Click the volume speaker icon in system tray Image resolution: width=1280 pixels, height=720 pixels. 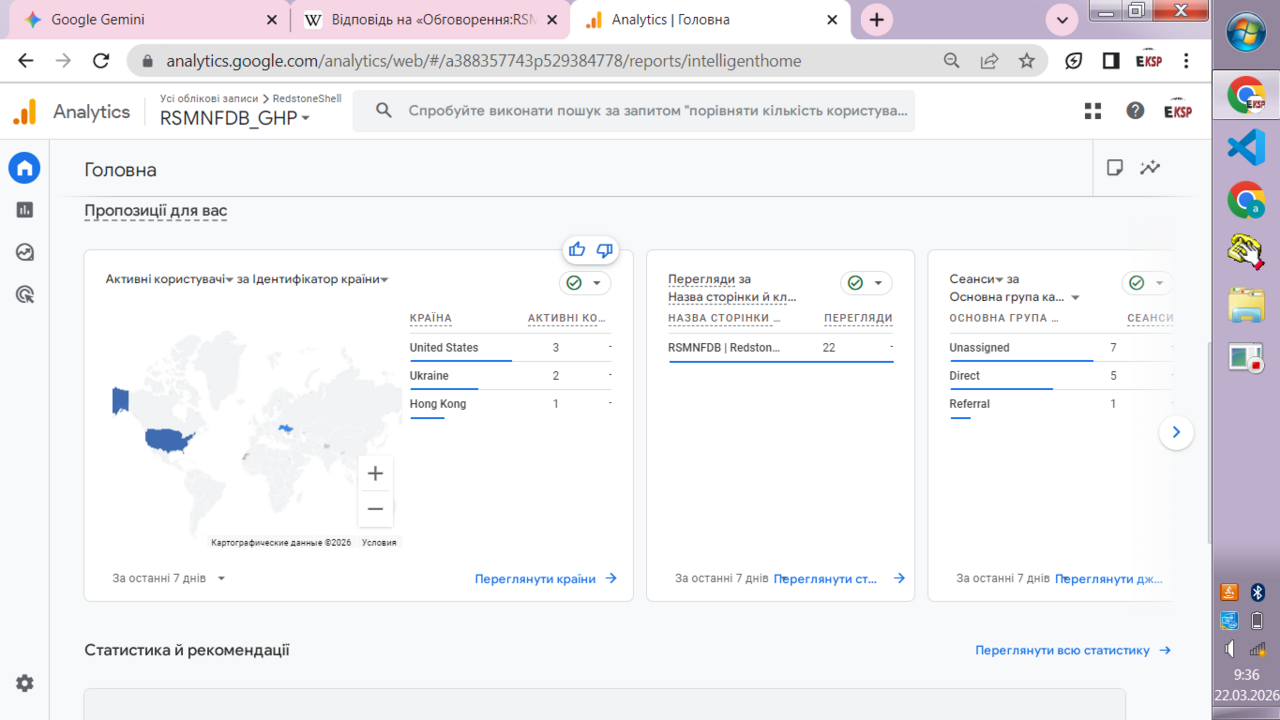1231,649
